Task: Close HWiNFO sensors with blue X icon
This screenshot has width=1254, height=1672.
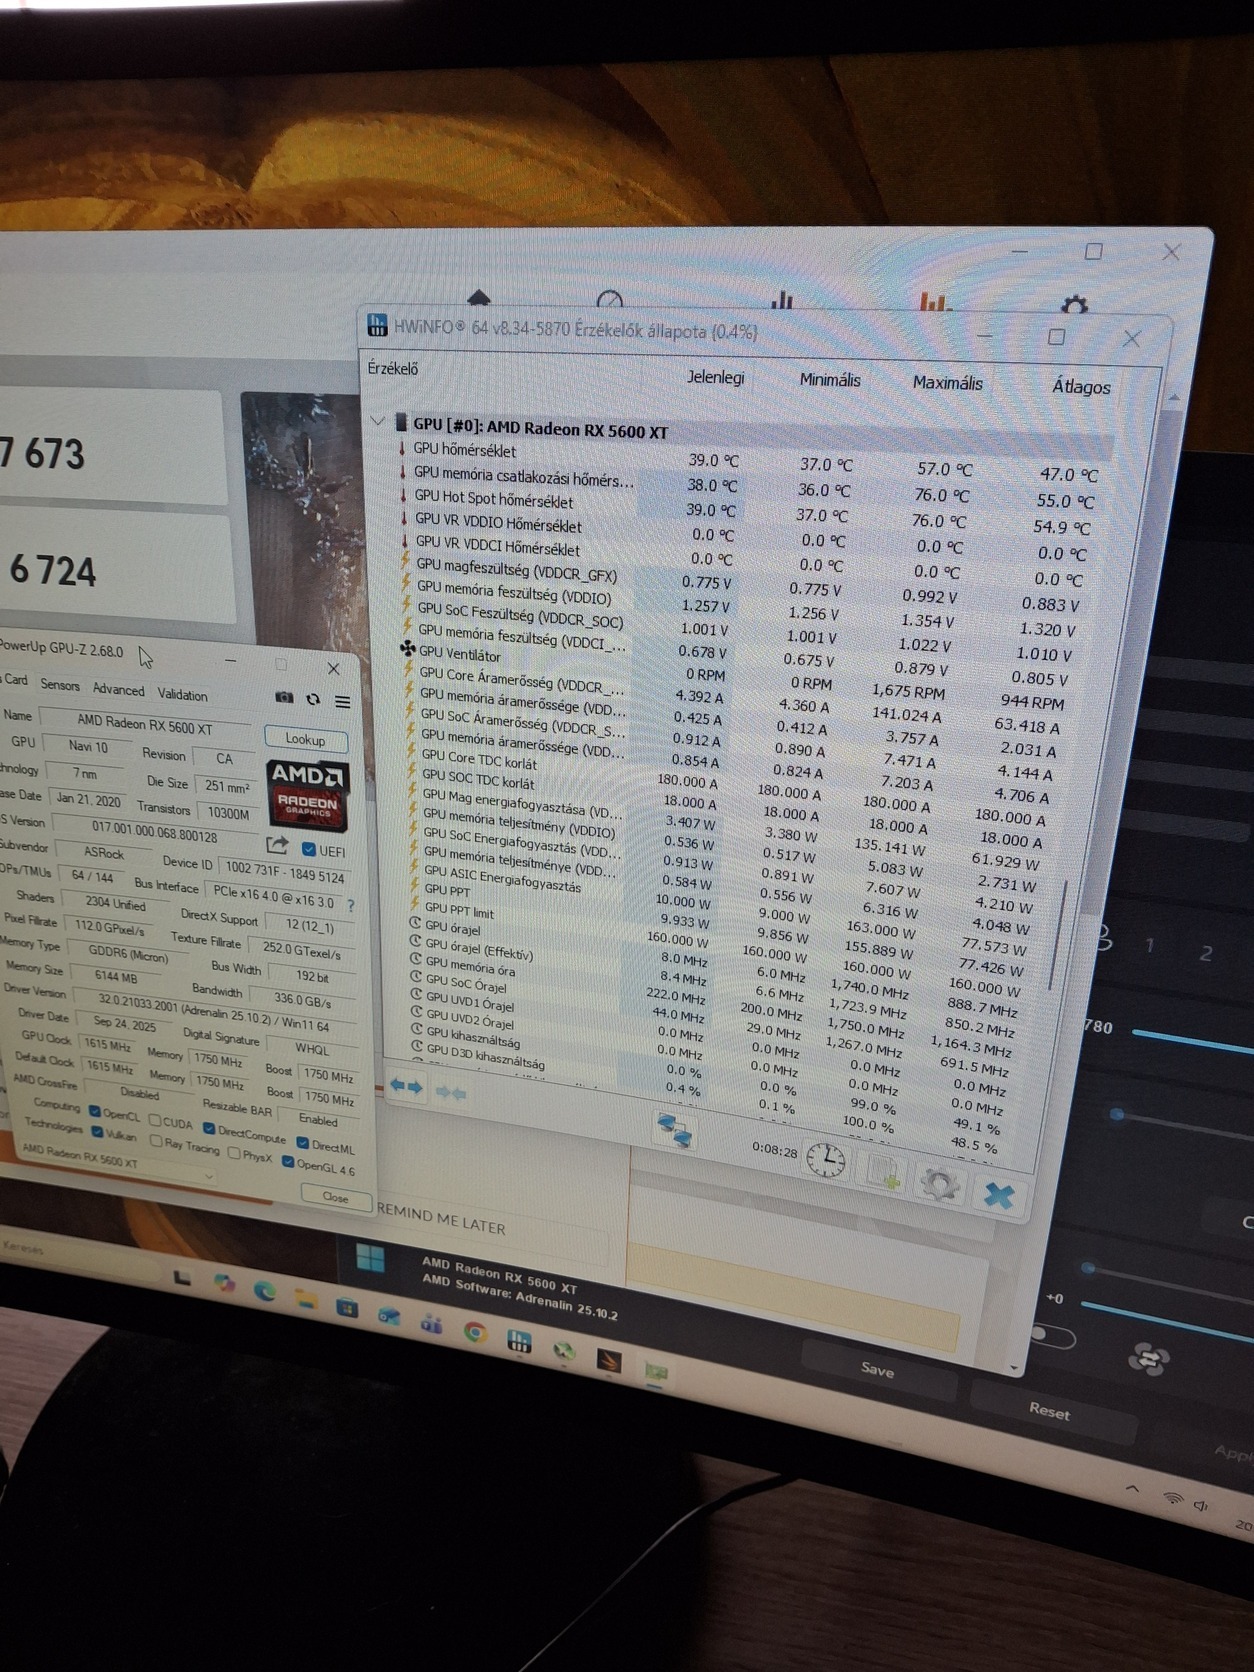Action: pyautogui.click(x=998, y=1194)
